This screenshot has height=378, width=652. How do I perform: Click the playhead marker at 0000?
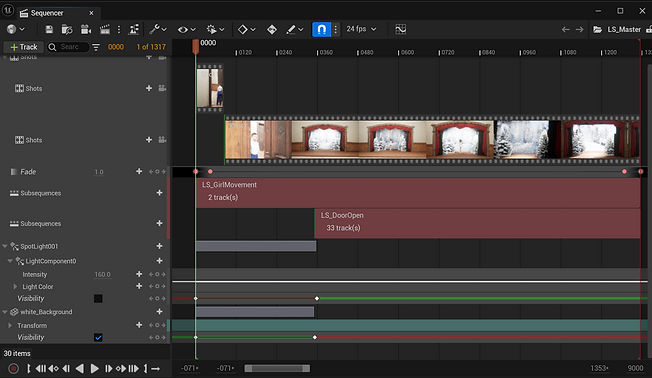tap(195, 46)
